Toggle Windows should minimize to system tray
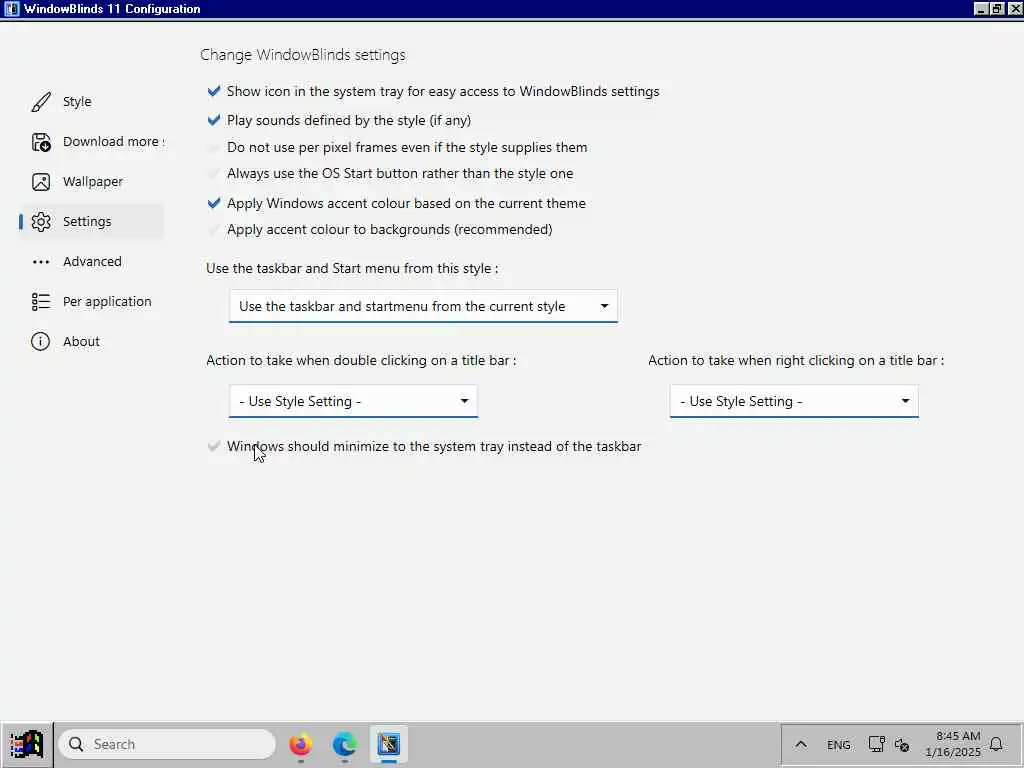This screenshot has height=768, width=1024. (214, 447)
